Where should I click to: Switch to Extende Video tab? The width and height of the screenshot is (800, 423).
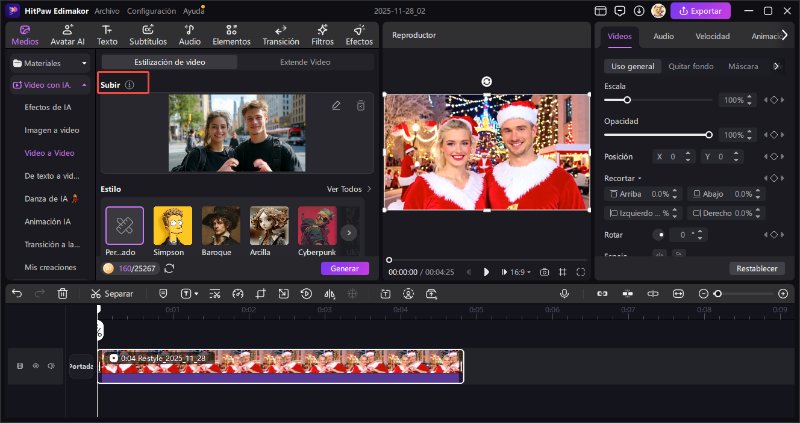point(305,62)
